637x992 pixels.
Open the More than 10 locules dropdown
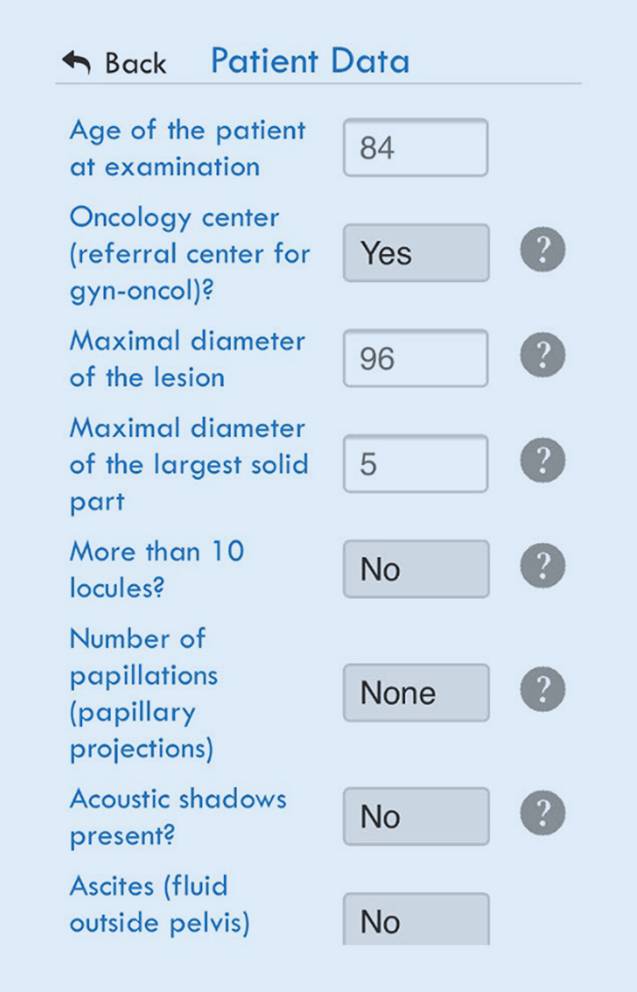416,569
